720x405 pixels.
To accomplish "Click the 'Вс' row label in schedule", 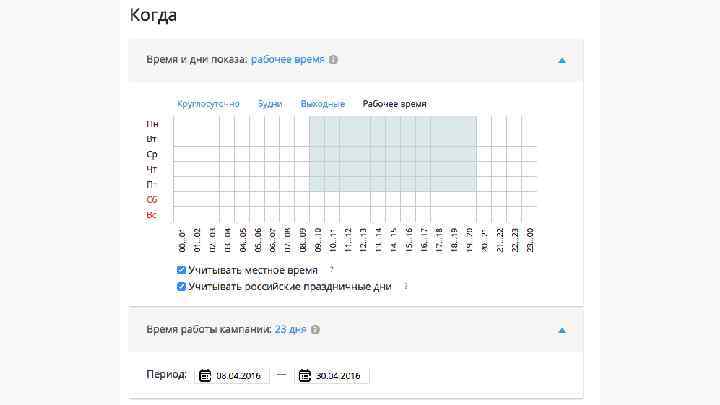I will [x=152, y=215].
